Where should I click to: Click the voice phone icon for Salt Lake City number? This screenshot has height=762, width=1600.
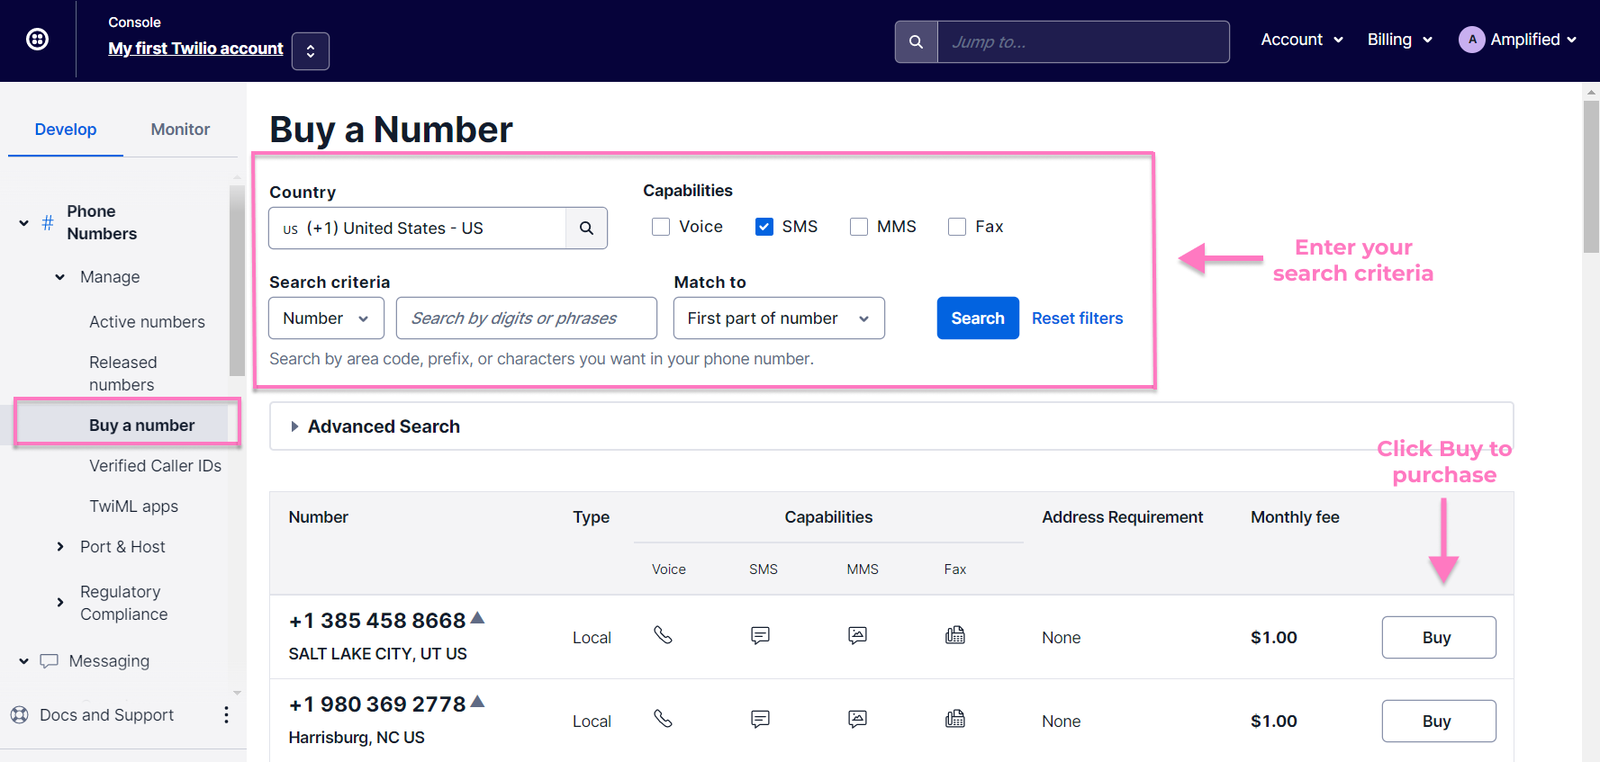pos(663,635)
